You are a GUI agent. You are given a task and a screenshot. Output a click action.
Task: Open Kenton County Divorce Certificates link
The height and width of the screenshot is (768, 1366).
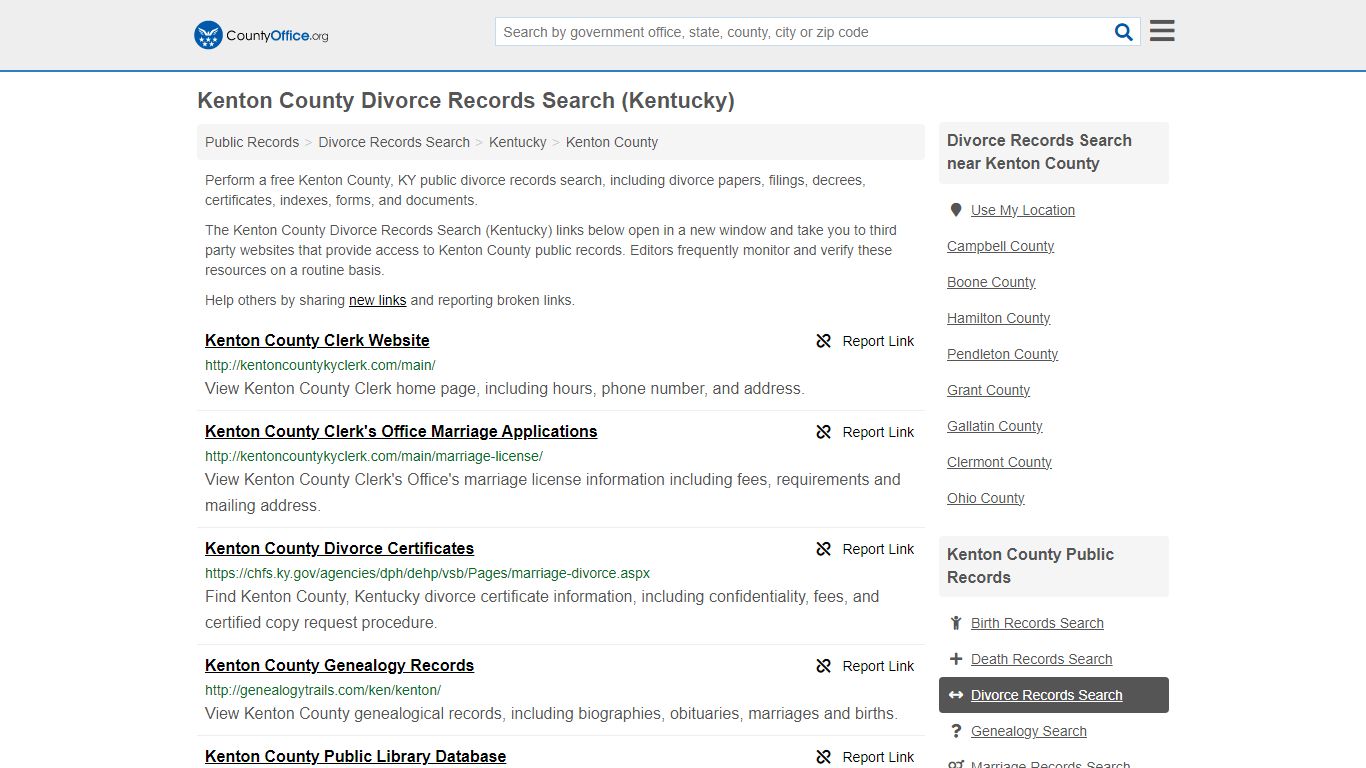coord(339,548)
